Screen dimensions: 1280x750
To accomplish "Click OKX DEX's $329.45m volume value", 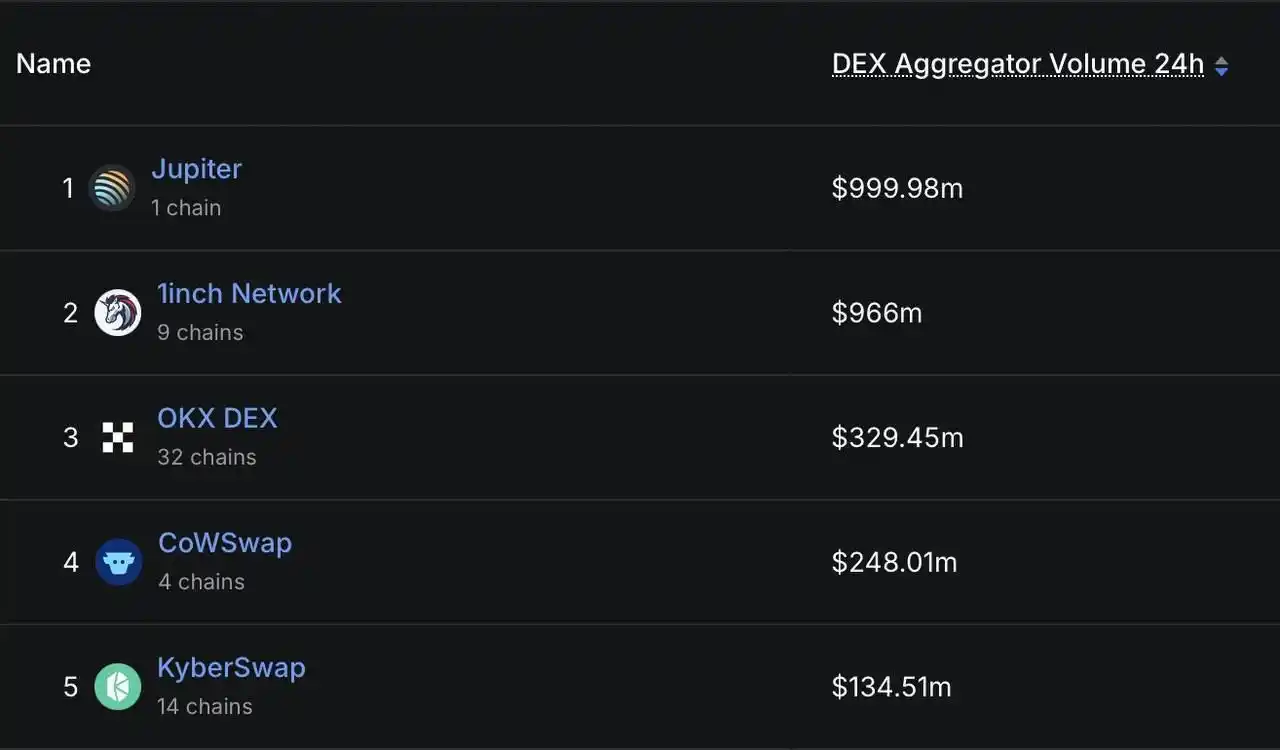I will (897, 437).
